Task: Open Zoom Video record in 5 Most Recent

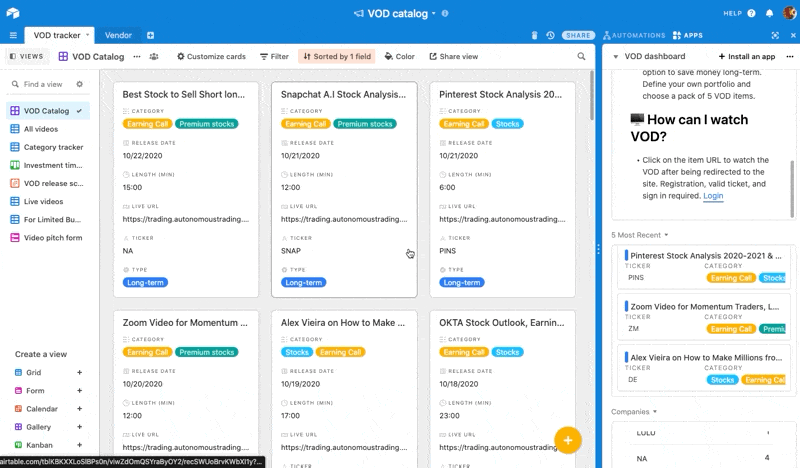Action: click(706, 317)
